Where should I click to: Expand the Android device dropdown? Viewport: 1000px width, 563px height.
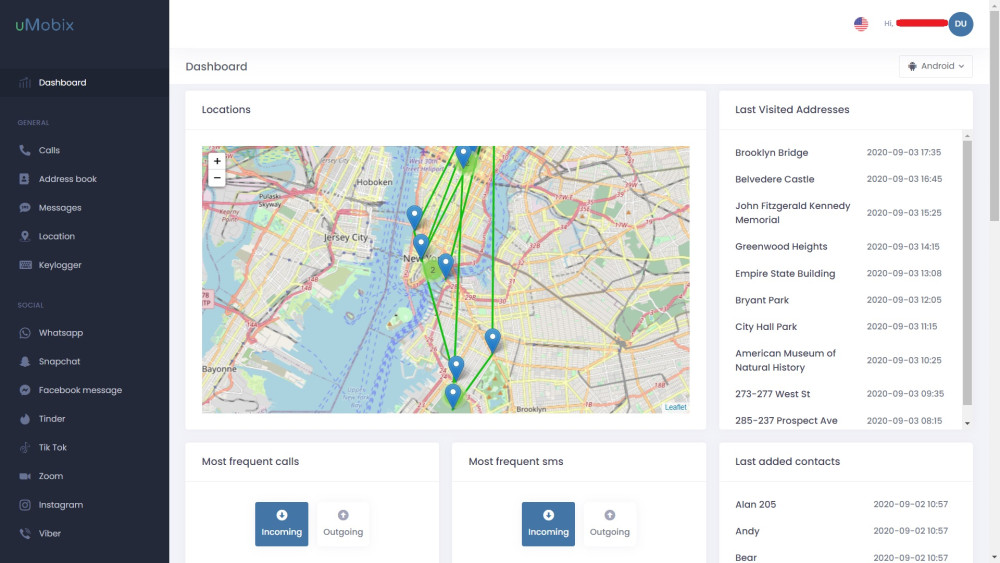(x=936, y=67)
